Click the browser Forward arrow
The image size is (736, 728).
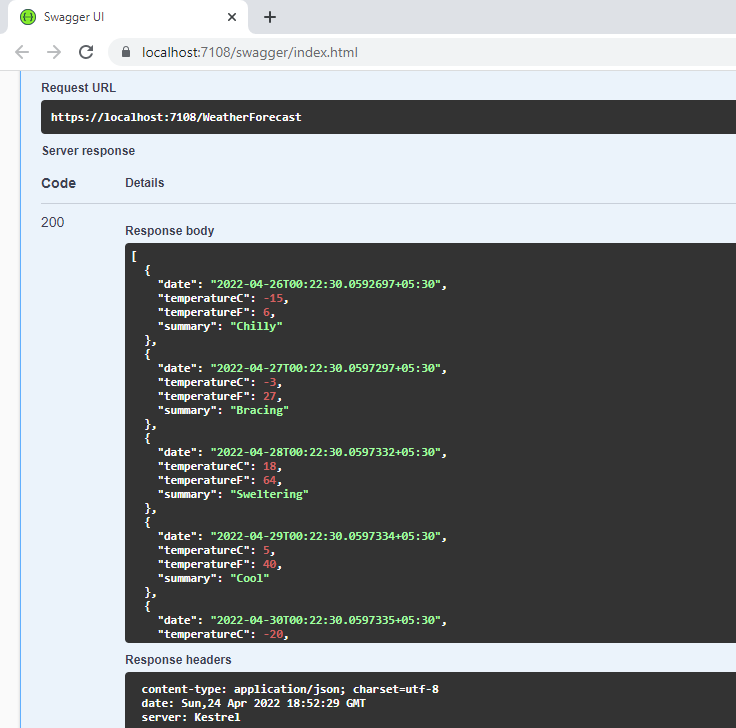tap(54, 52)
